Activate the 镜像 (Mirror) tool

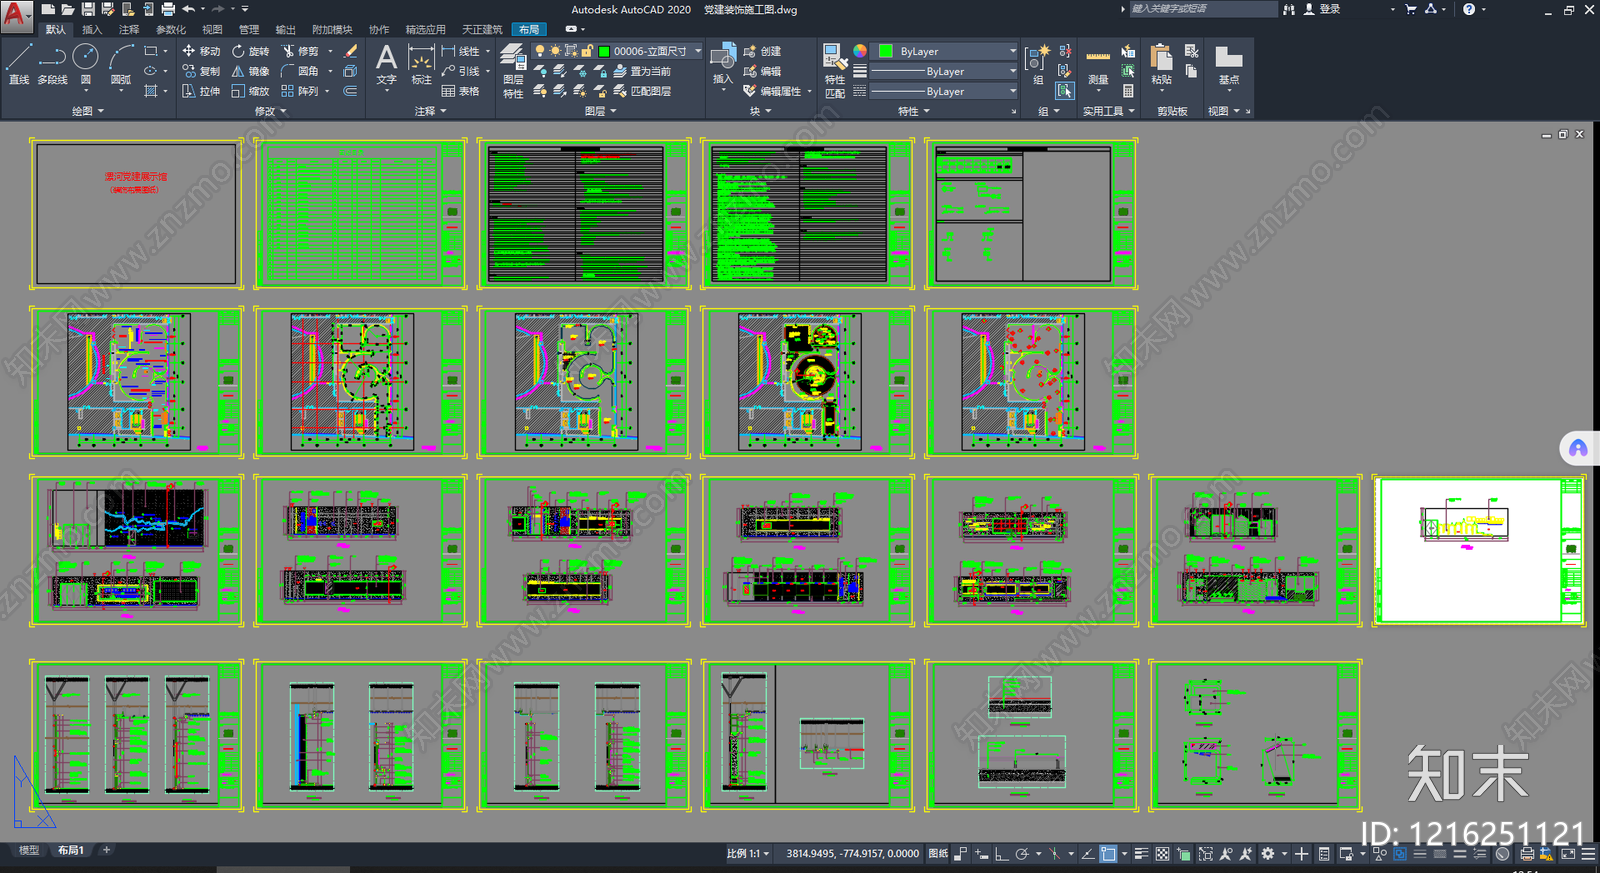[x=251, y=71]
